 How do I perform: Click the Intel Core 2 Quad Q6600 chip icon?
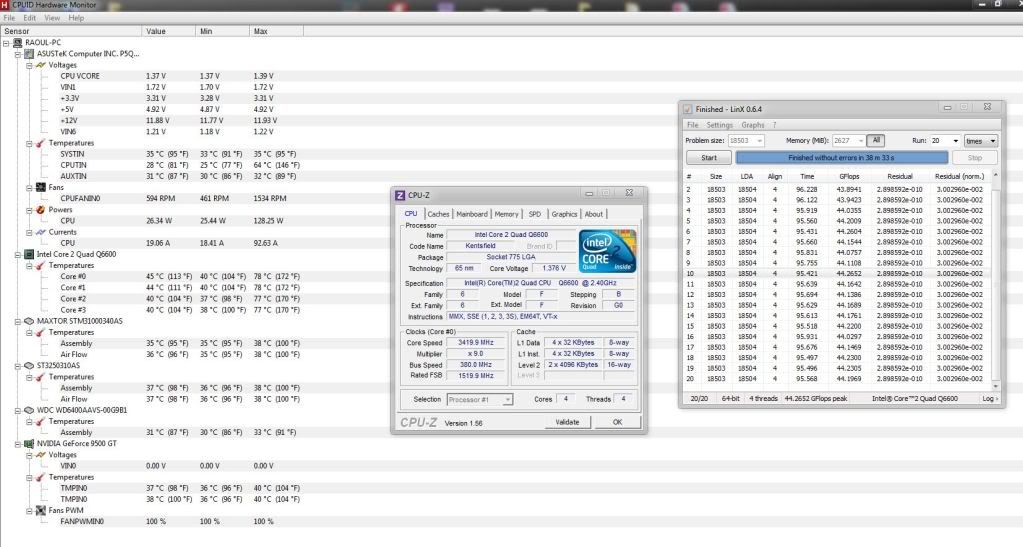pos(29,254)
